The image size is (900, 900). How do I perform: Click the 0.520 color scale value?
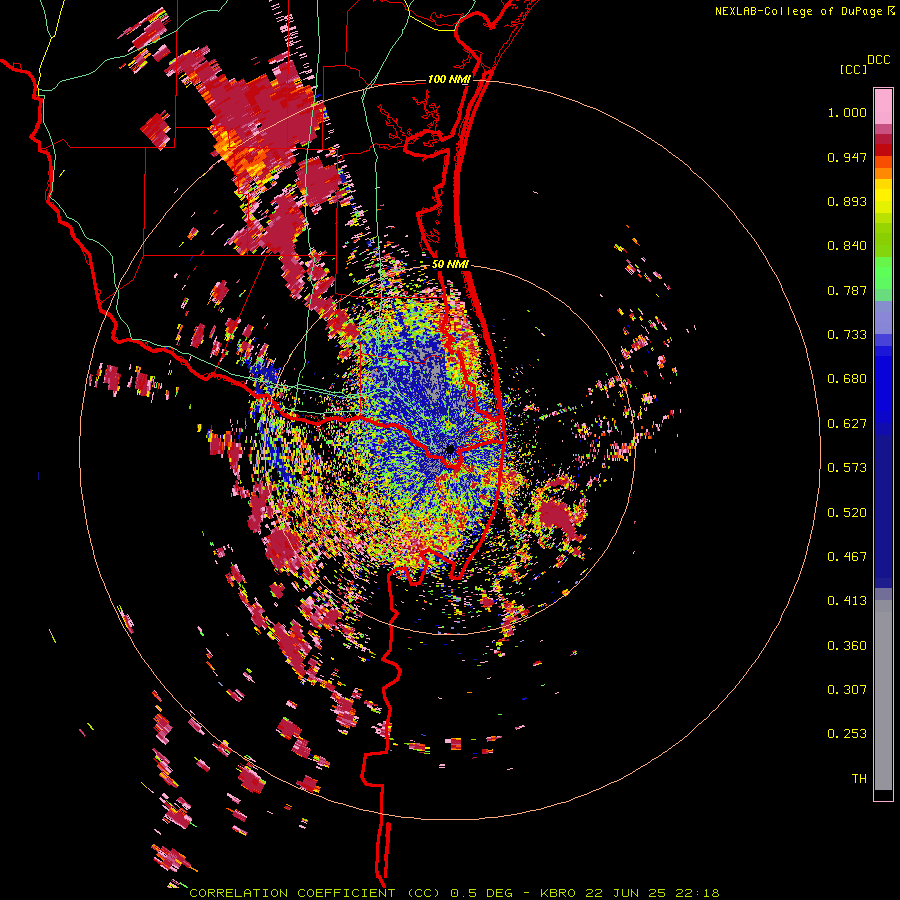click(847, 513)
